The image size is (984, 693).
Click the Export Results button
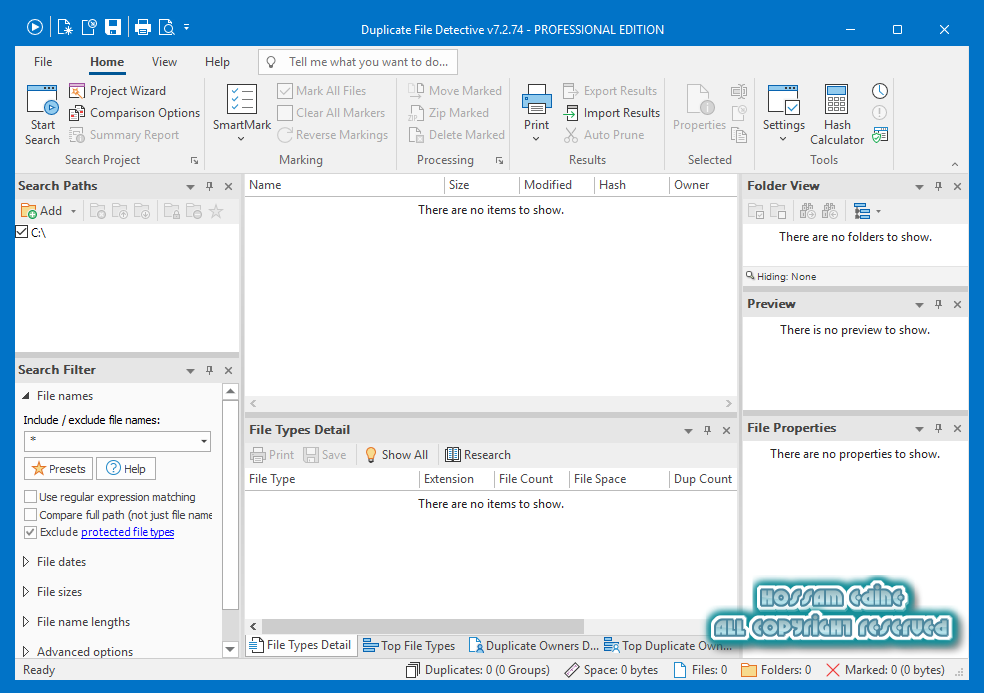pos(610,91)
